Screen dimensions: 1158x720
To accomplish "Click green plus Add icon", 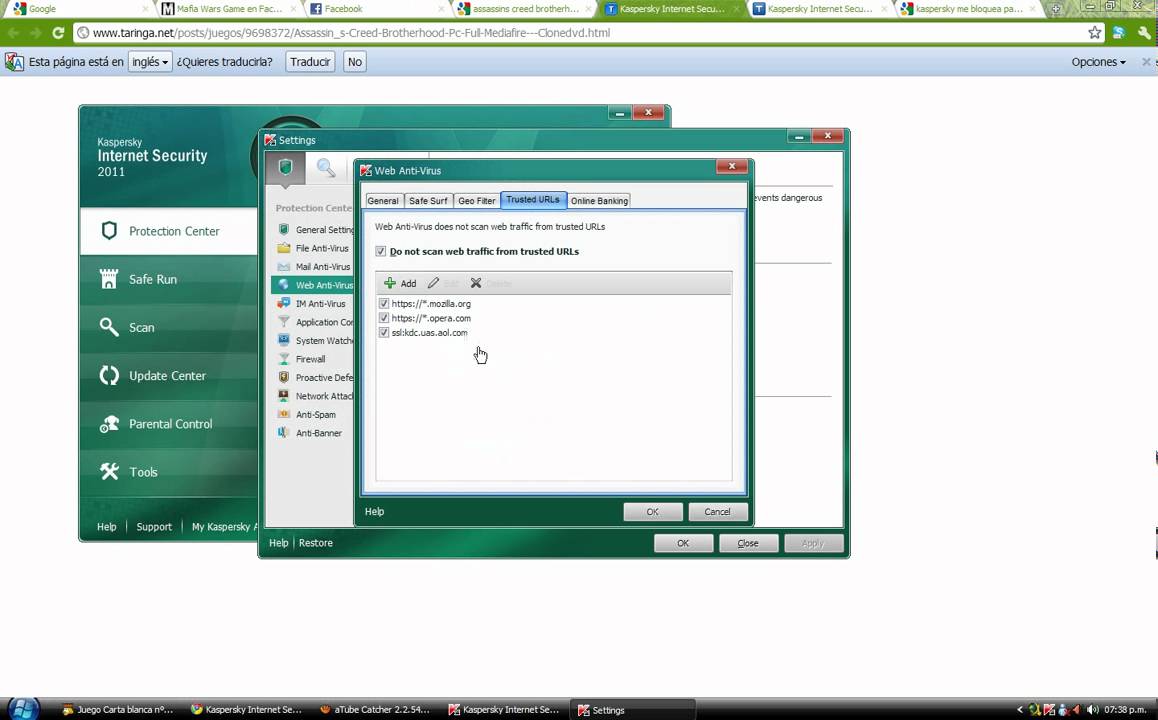I will point(390,283).
